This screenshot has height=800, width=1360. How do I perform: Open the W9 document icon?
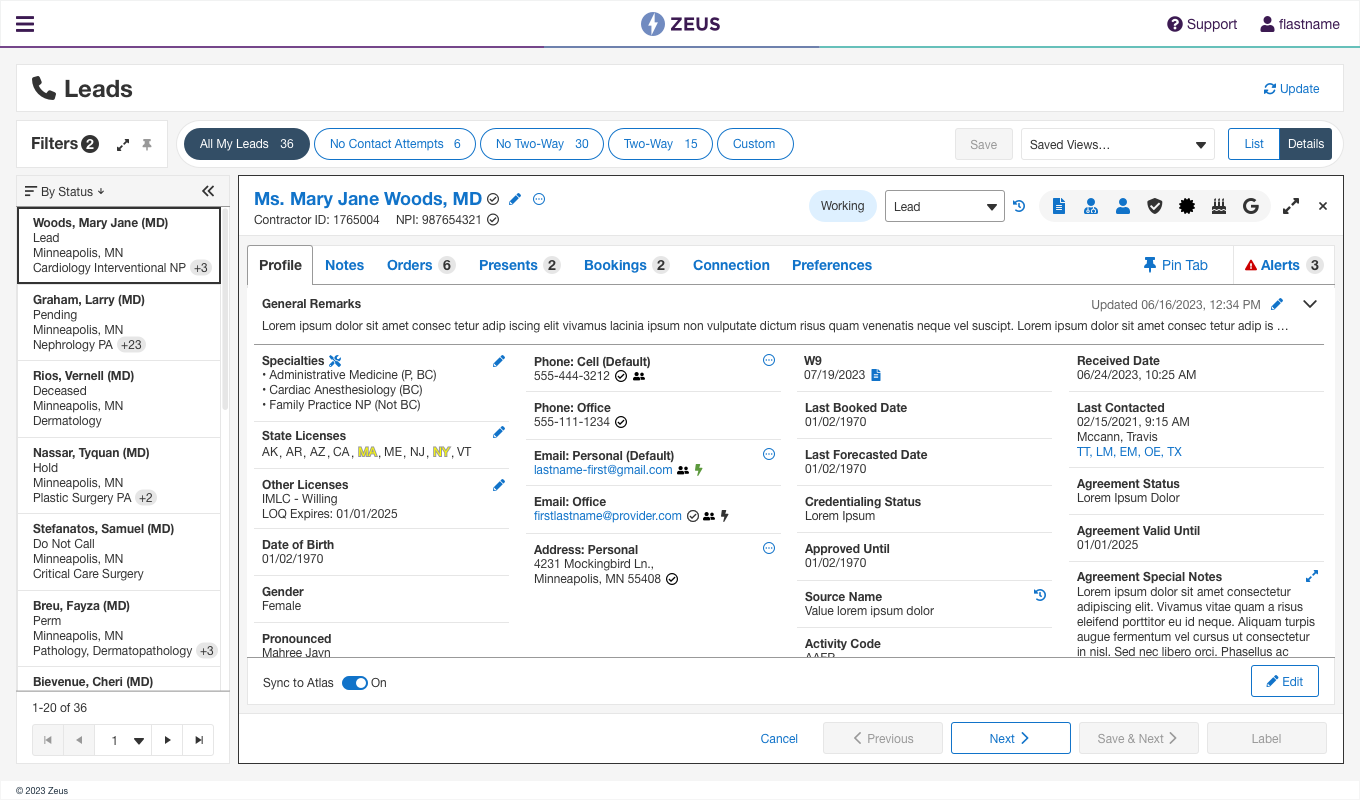(x=876, y=375)
